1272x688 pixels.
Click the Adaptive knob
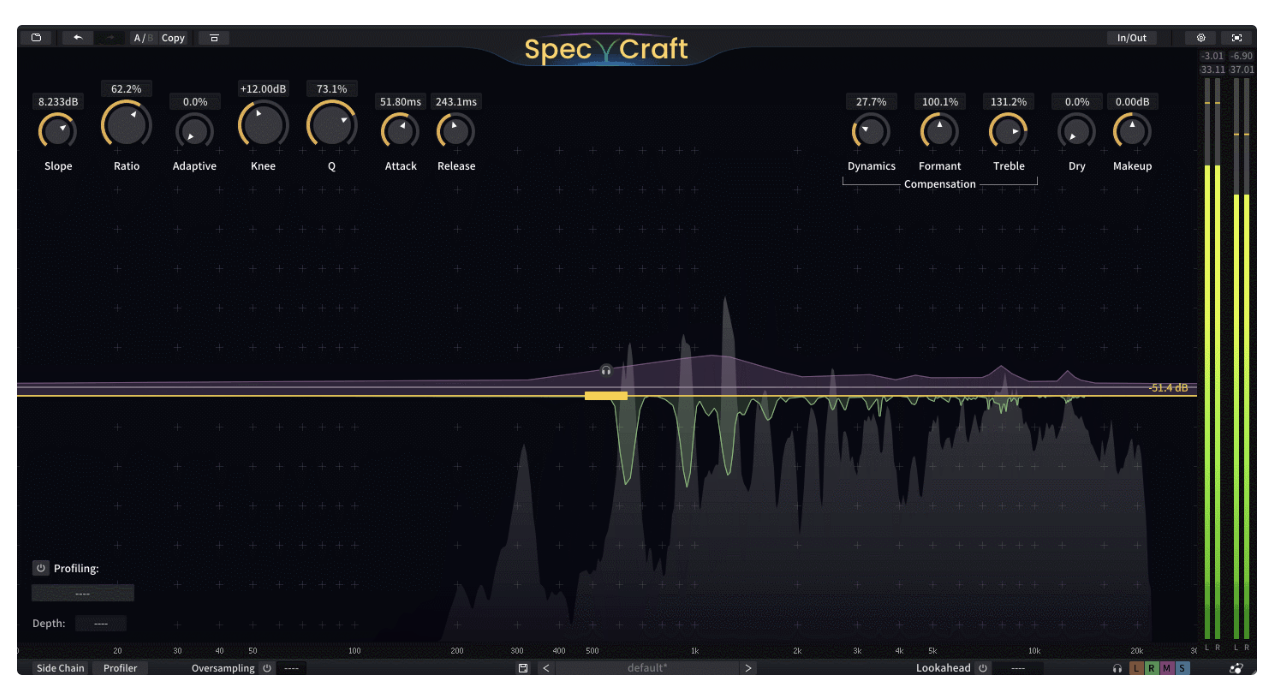click(194, 131)
